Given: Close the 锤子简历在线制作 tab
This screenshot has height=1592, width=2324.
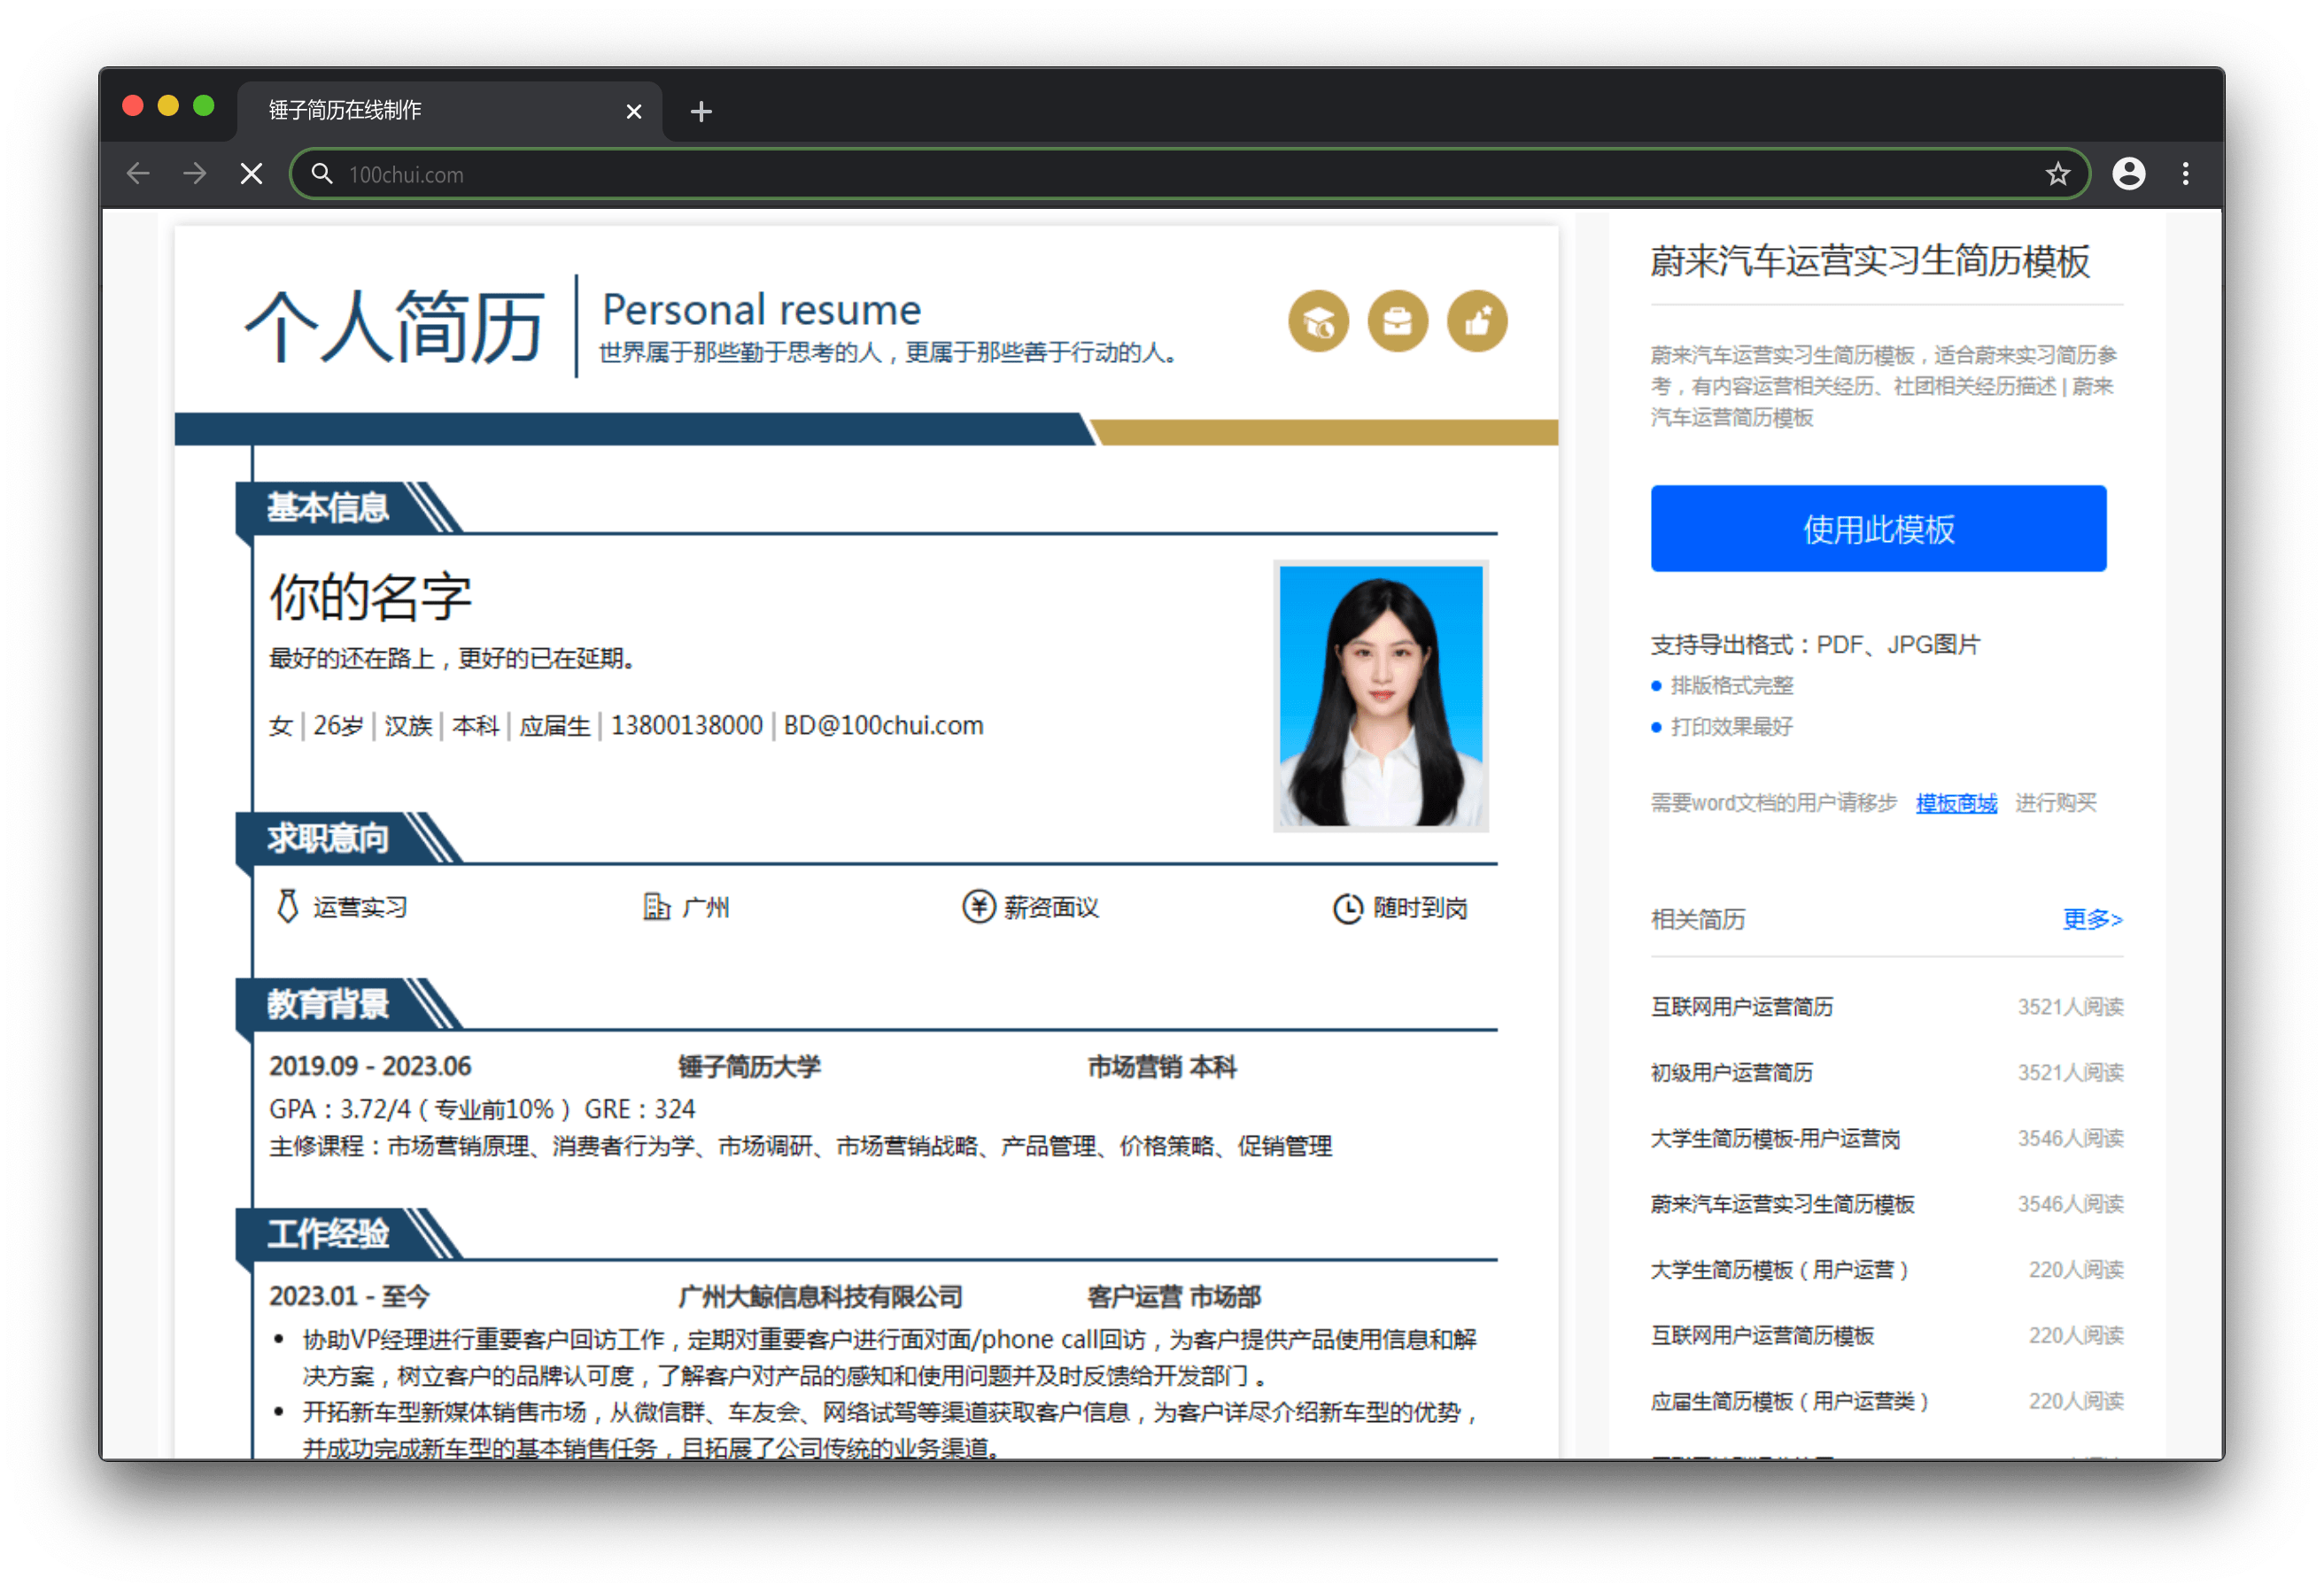Looking at the screenshot, I should tap(633, 111).
